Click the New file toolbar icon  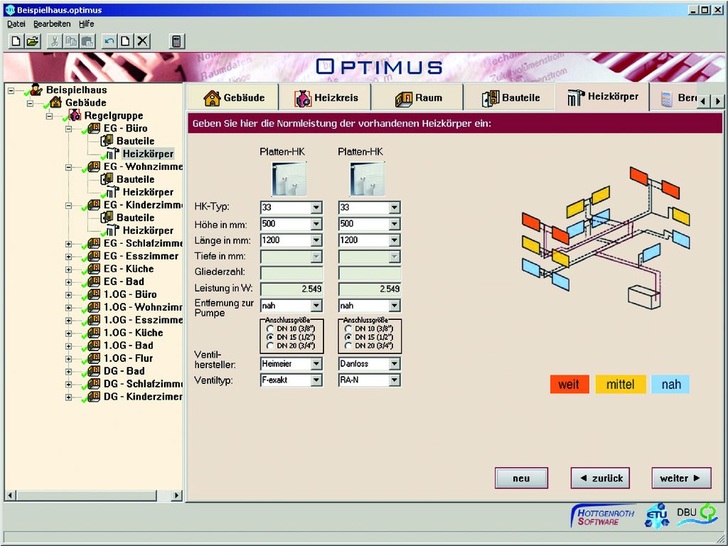[16, 41]
